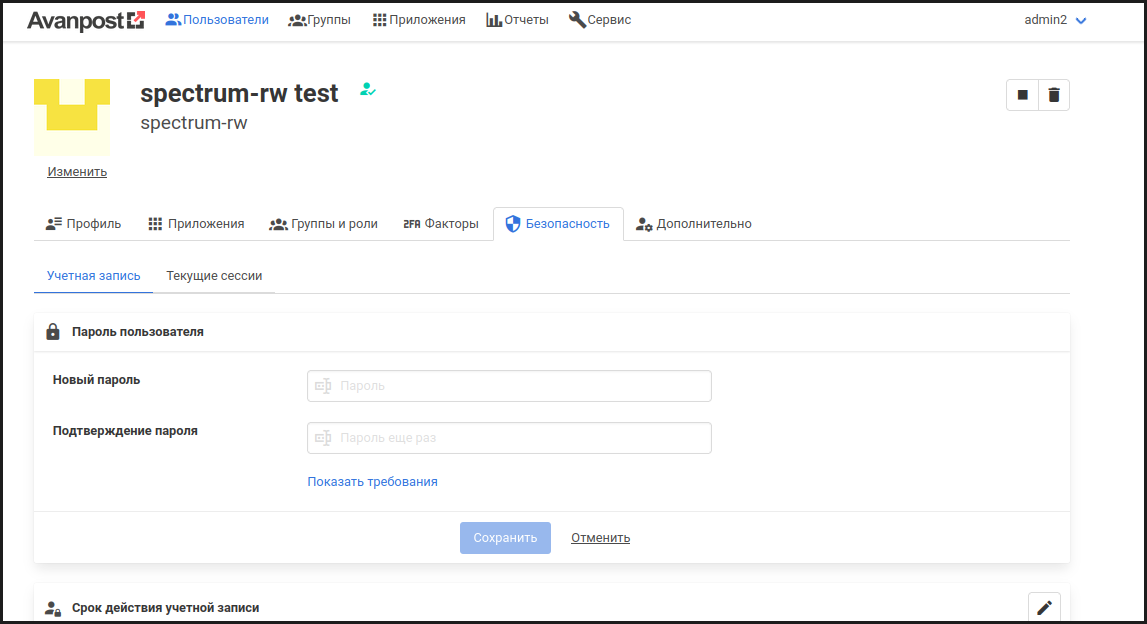Viewport: 1147px width, 624px height.
Task: Switch to the Факторы 2FA tab
Action: click(x=440, y=224)
